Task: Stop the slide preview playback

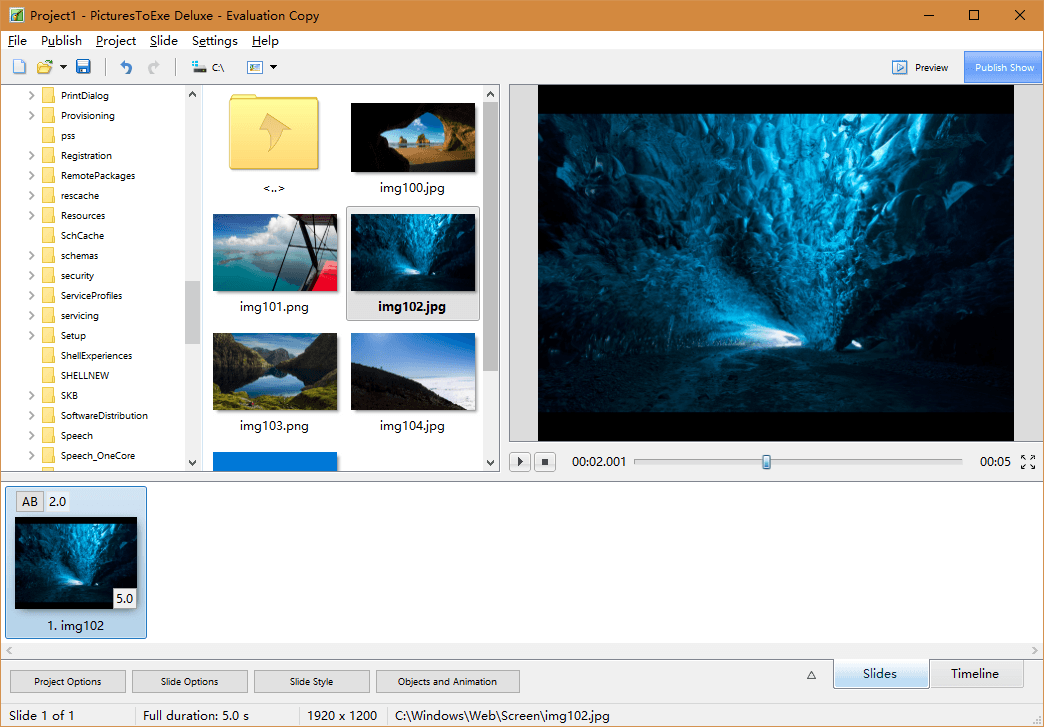Action: (544, 462)
